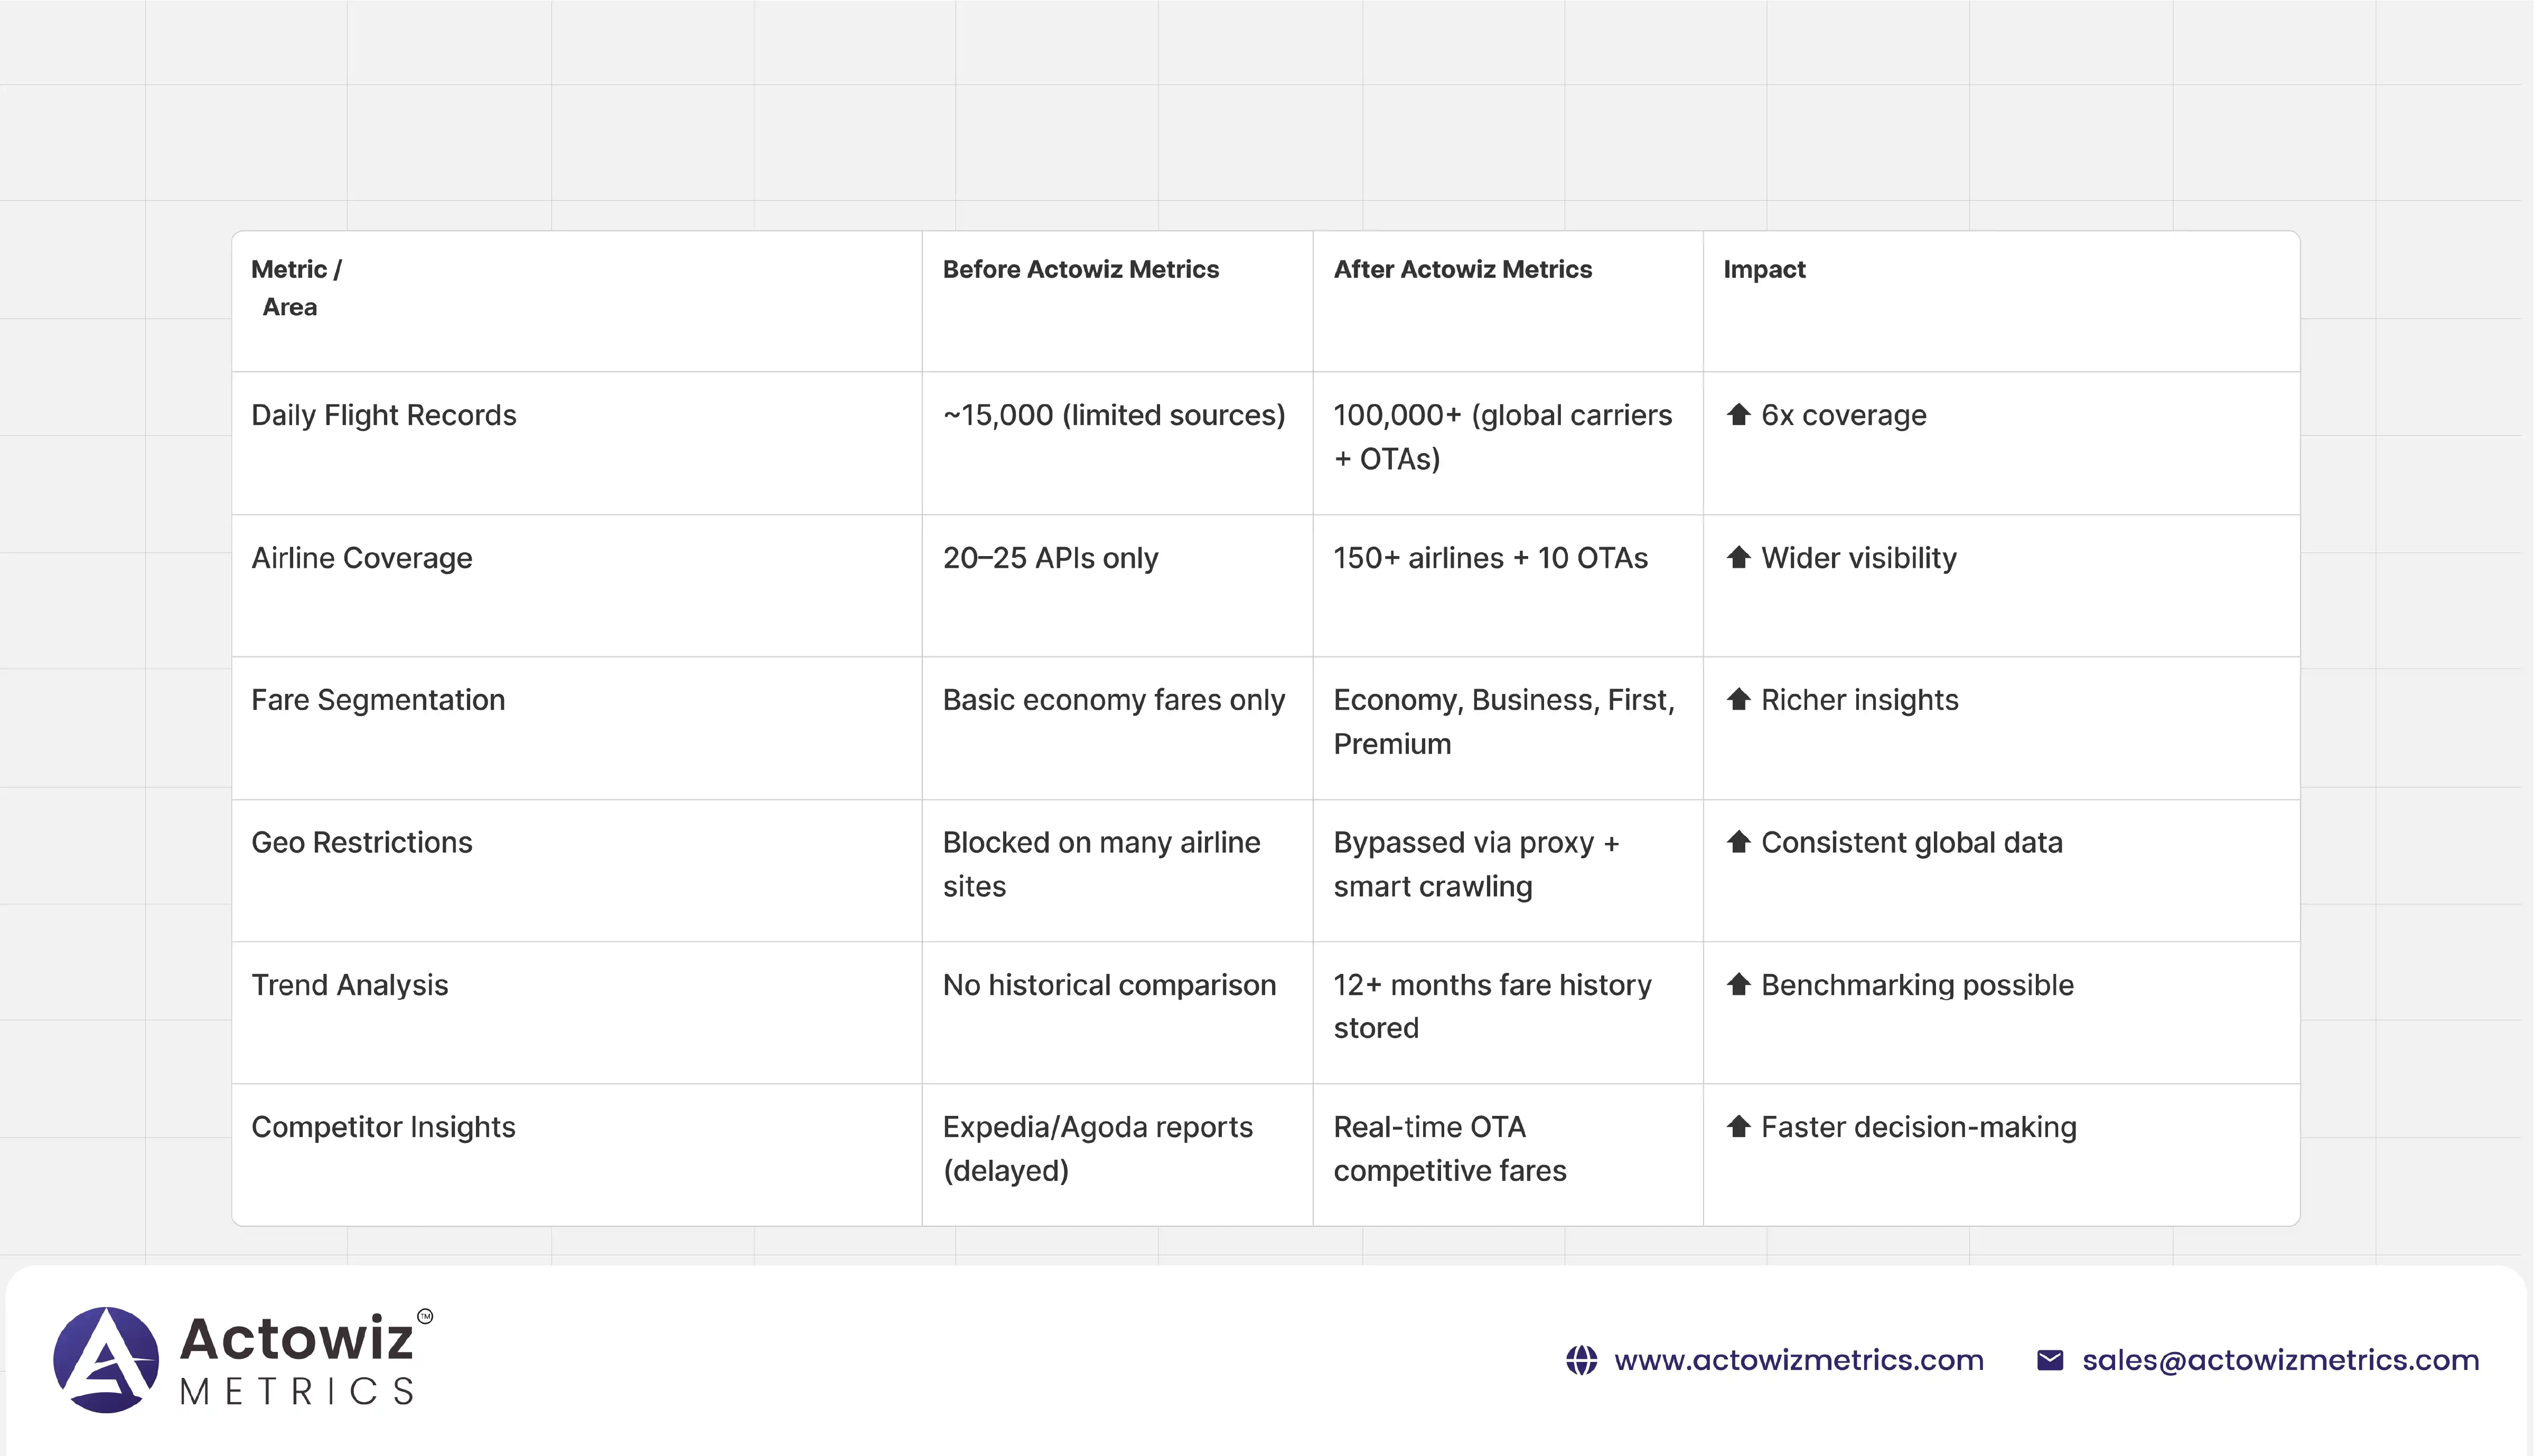Viewport: 2534px width, 1456px height.
Task: Click the envelope icon beside sales email
Action: (x=2049, y=1360)
